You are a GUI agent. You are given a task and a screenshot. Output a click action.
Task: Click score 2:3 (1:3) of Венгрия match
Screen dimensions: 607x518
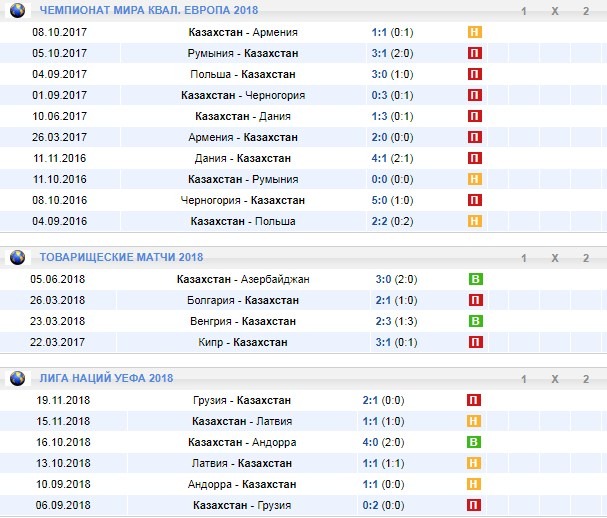pos(396,321)
